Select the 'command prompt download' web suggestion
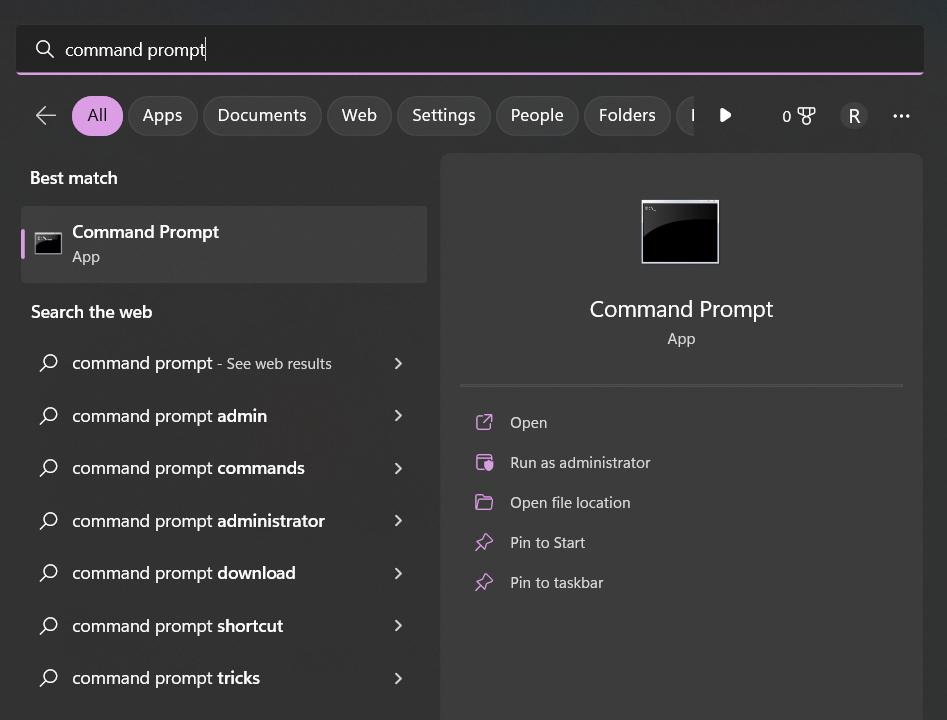Image resolution: width=947 pixels, height=720 pixels. pos(184,573)
